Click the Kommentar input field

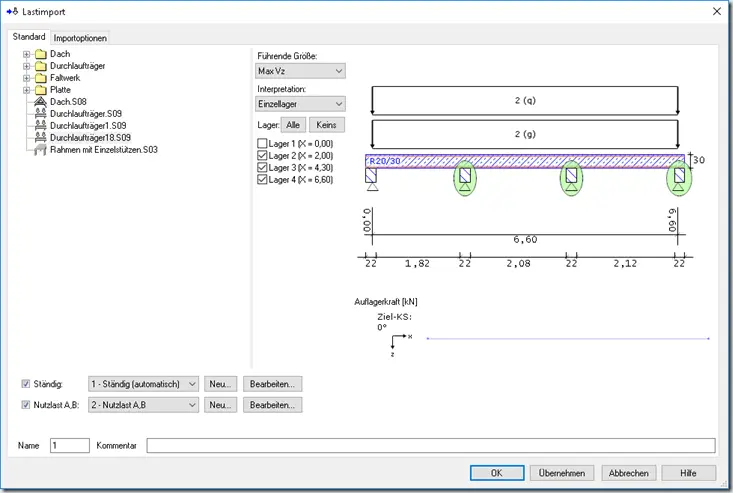tap(431, 445)
